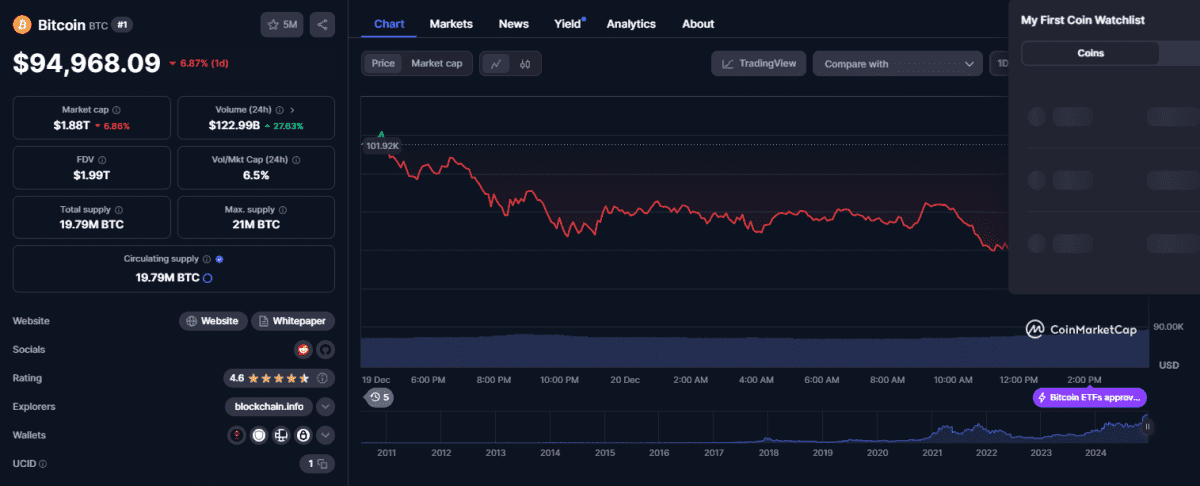Switch to candlestick chart view
The height and width of the screenshot is (486, 1200).
click(x=525, y=63)
